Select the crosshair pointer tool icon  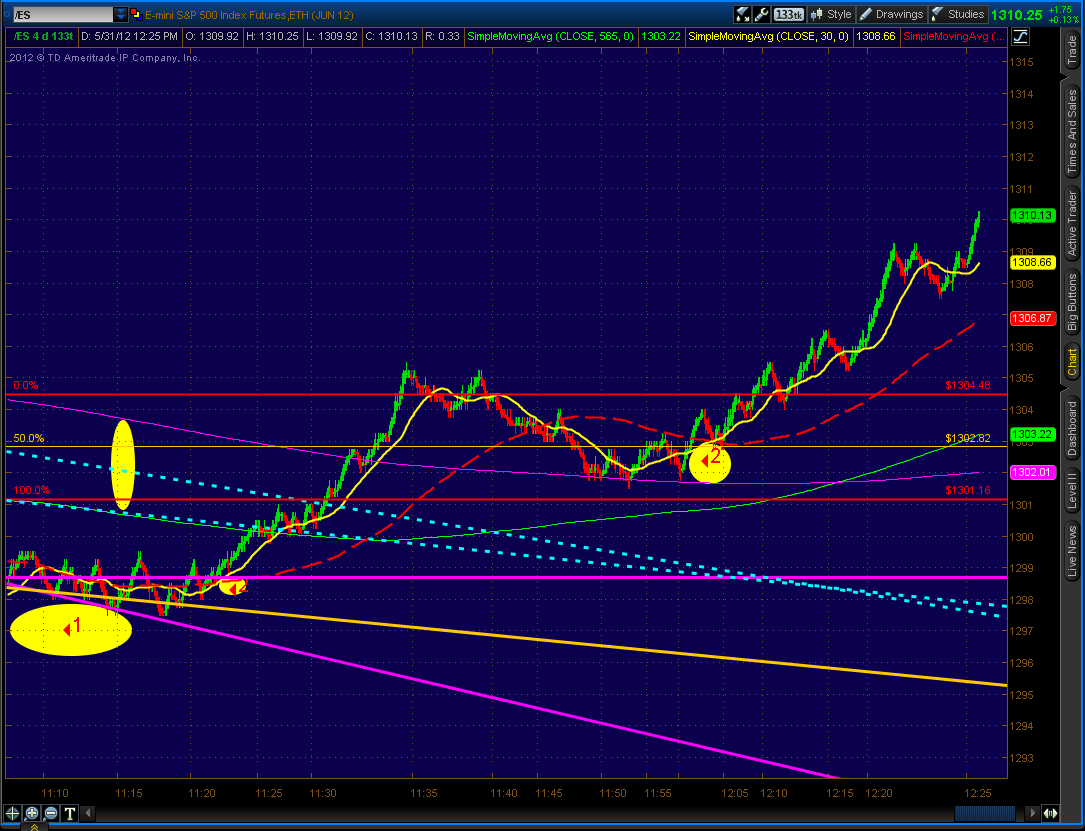pyautogui.click(x=12, y=814)
